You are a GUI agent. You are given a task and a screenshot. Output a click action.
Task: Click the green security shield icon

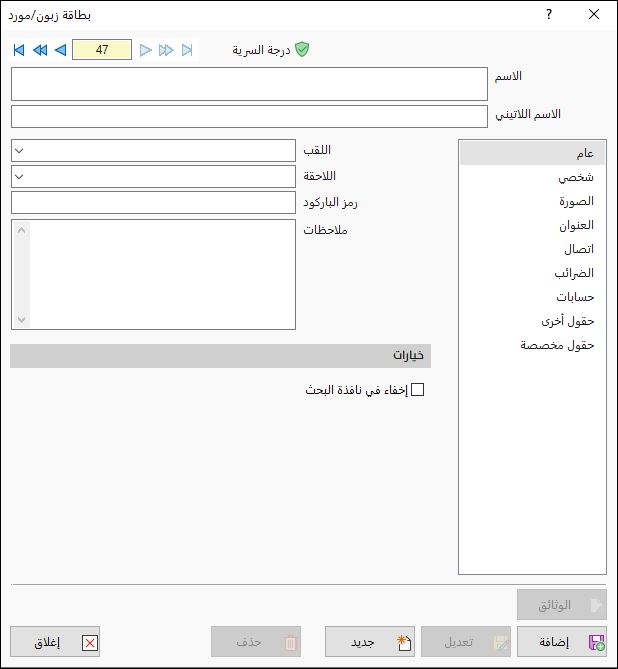click(302, 49)
